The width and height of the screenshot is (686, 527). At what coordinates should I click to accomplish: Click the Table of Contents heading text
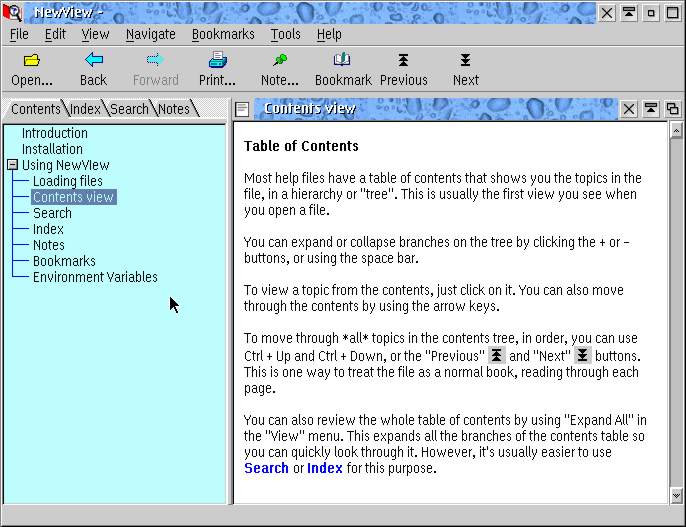(301, 146)
